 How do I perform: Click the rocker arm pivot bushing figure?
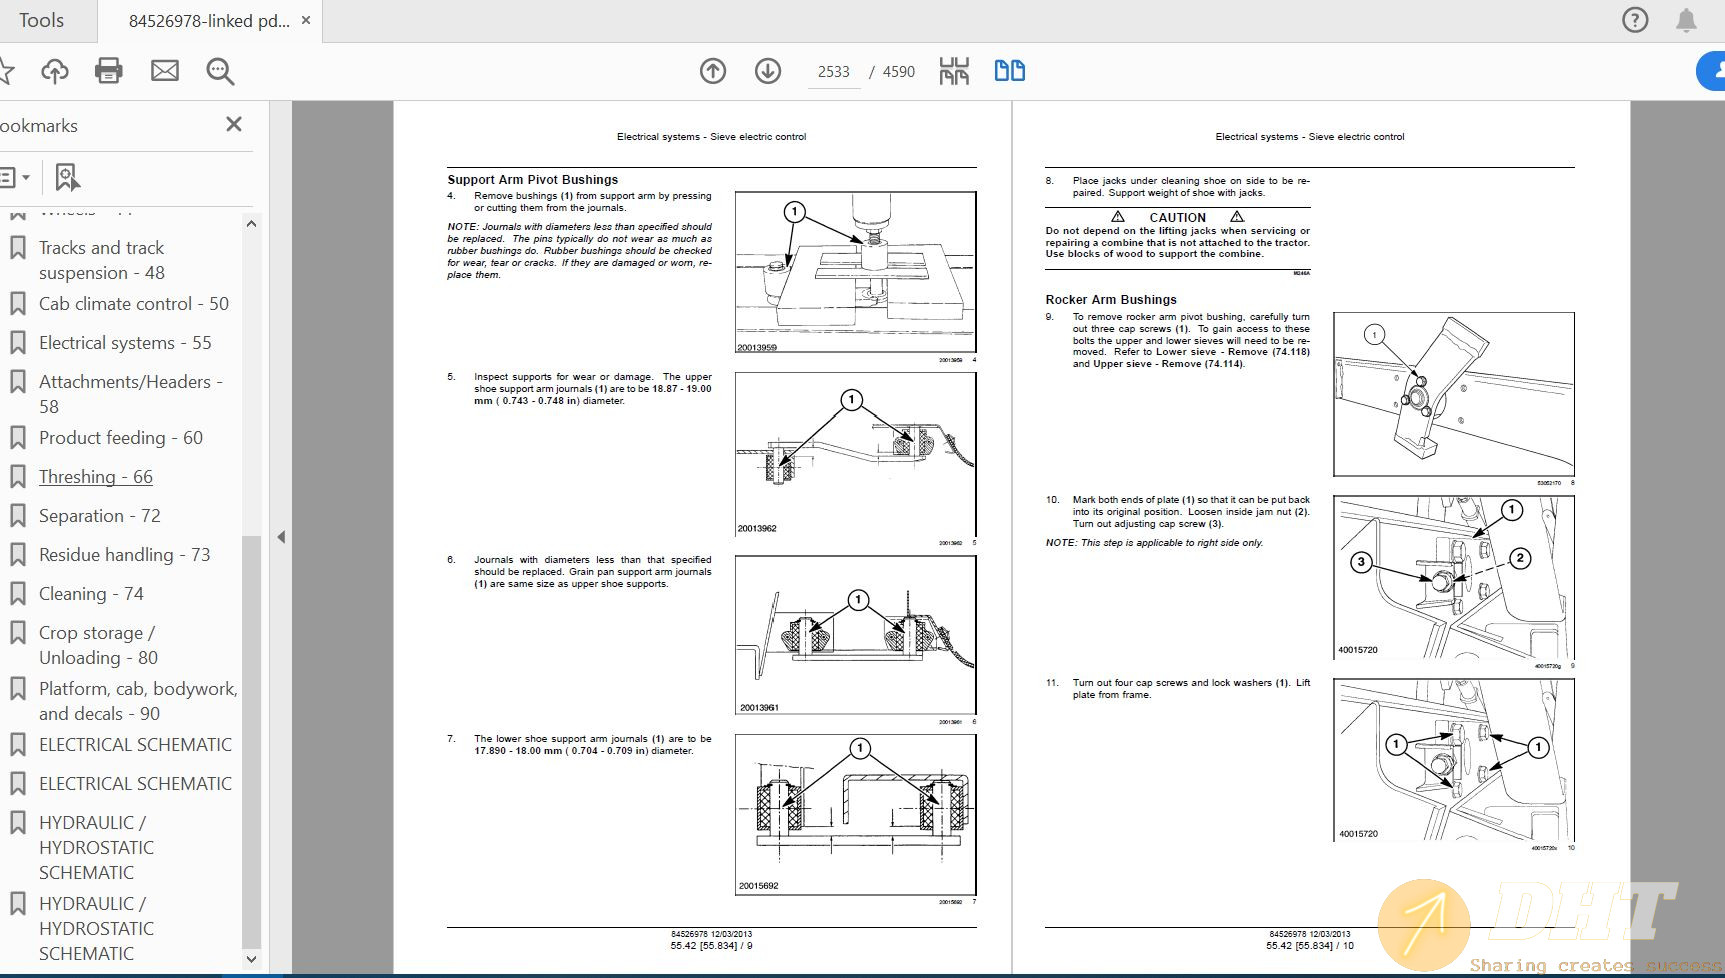(1453, 394)
